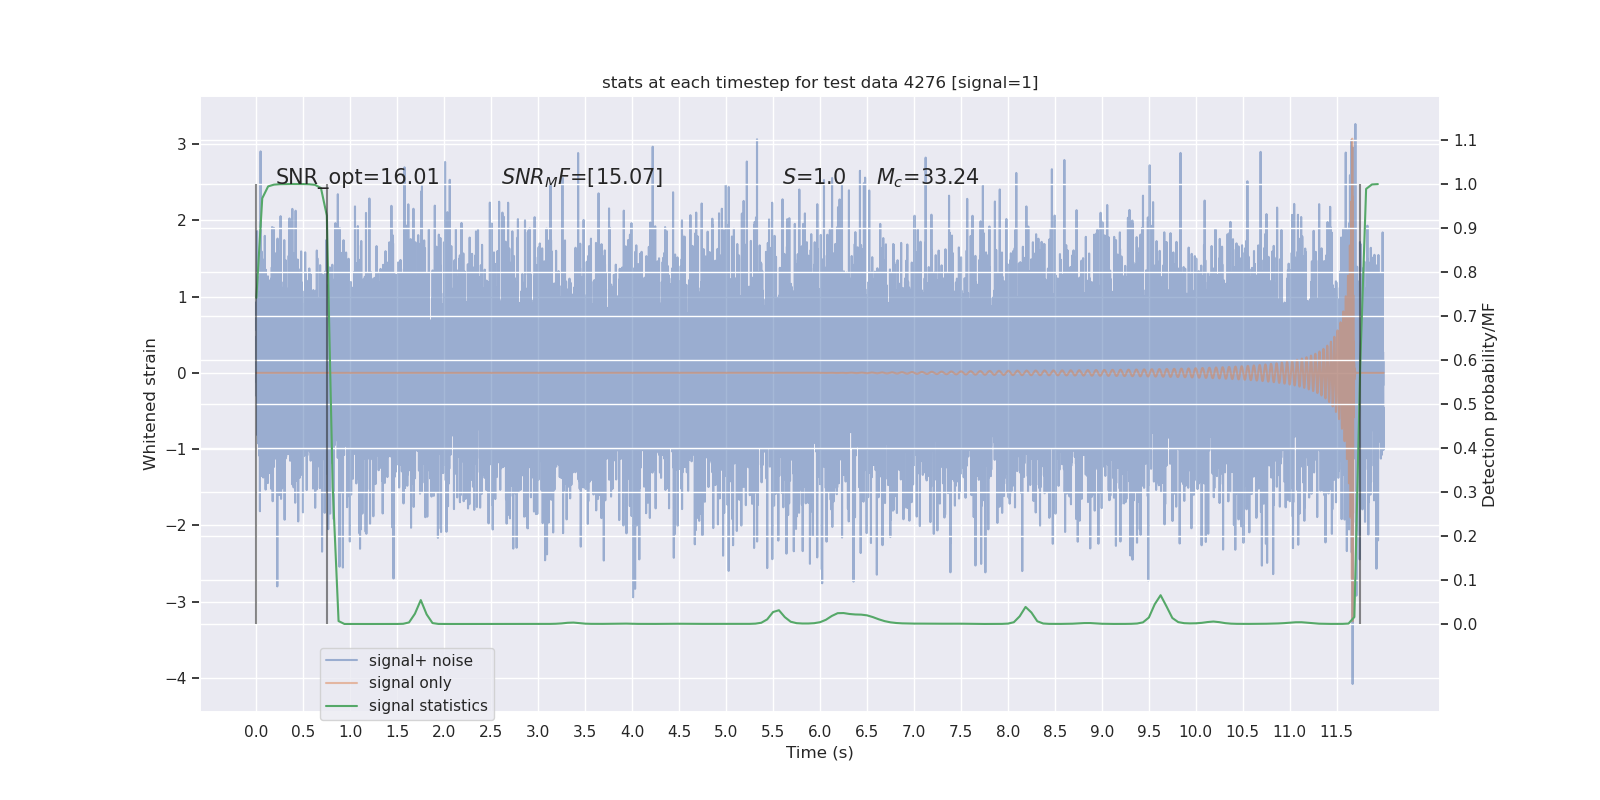Select the 'signal statistics' legend label
The height and width of the screenshot is (800, 1600).
tap(428, 706)
